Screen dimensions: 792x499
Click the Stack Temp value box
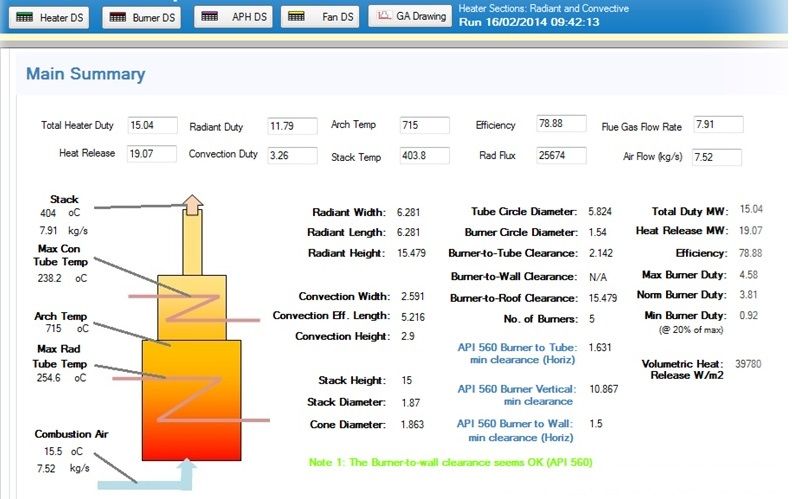pos(423,156)
